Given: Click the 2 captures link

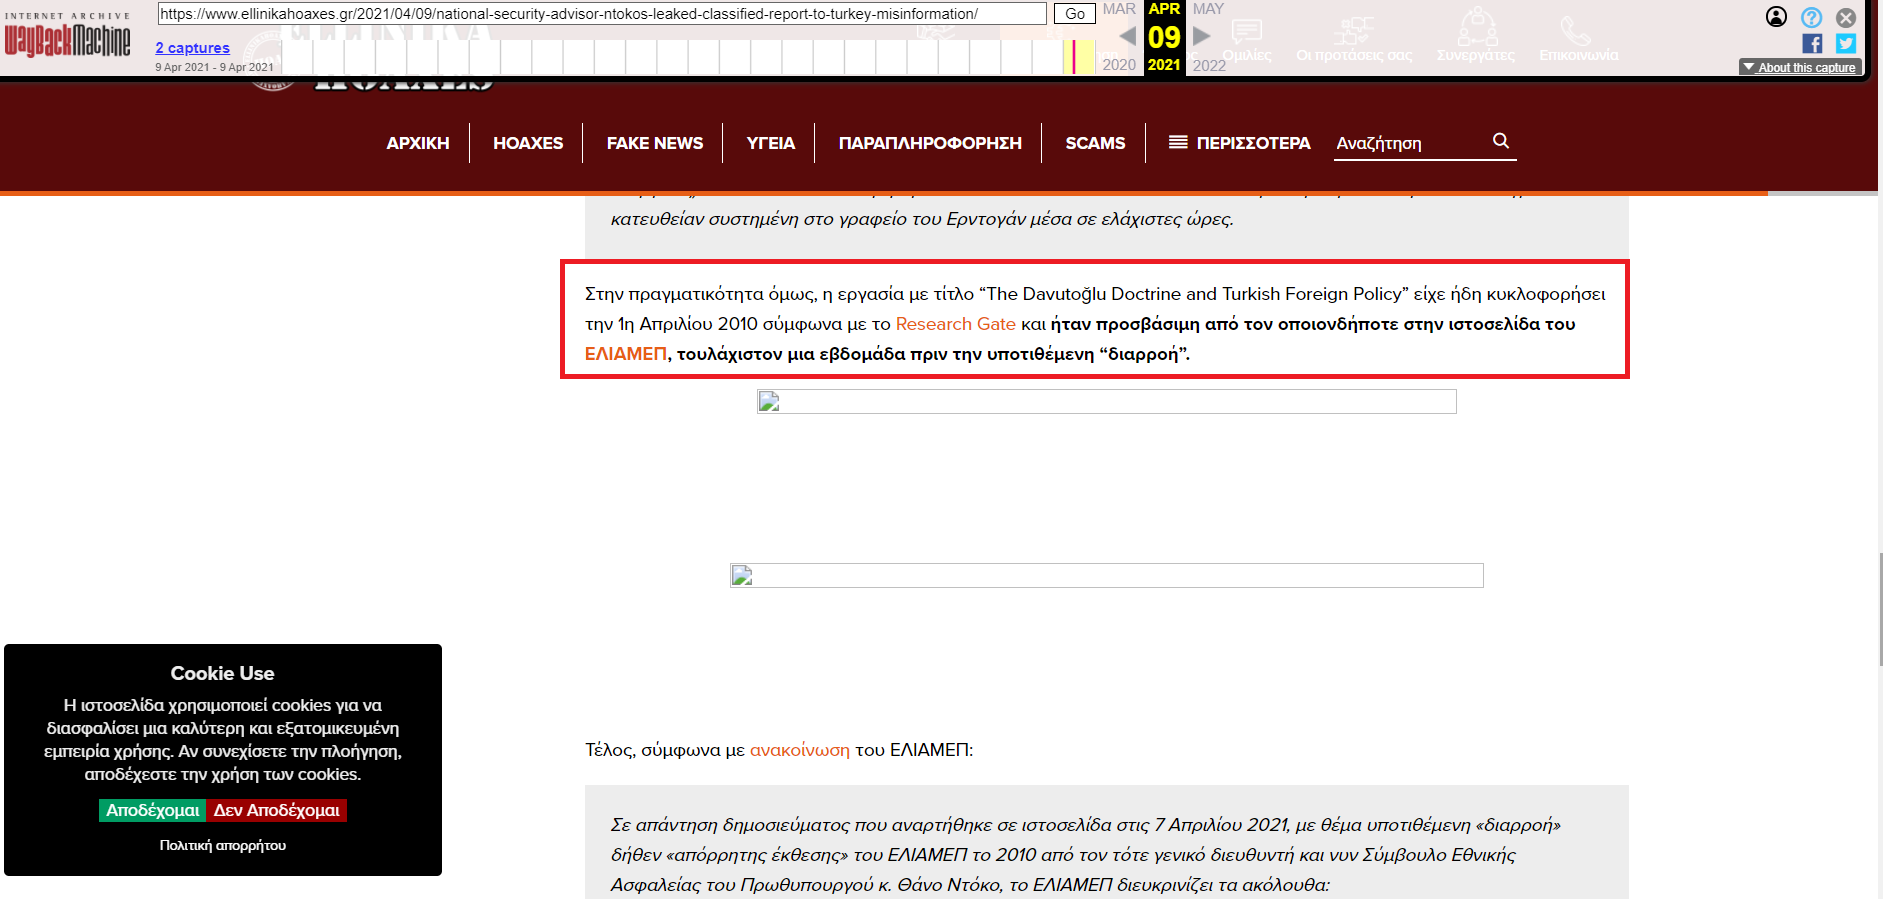Looking at the screenshot, I should pyautogui.click(x=192, y=48).
